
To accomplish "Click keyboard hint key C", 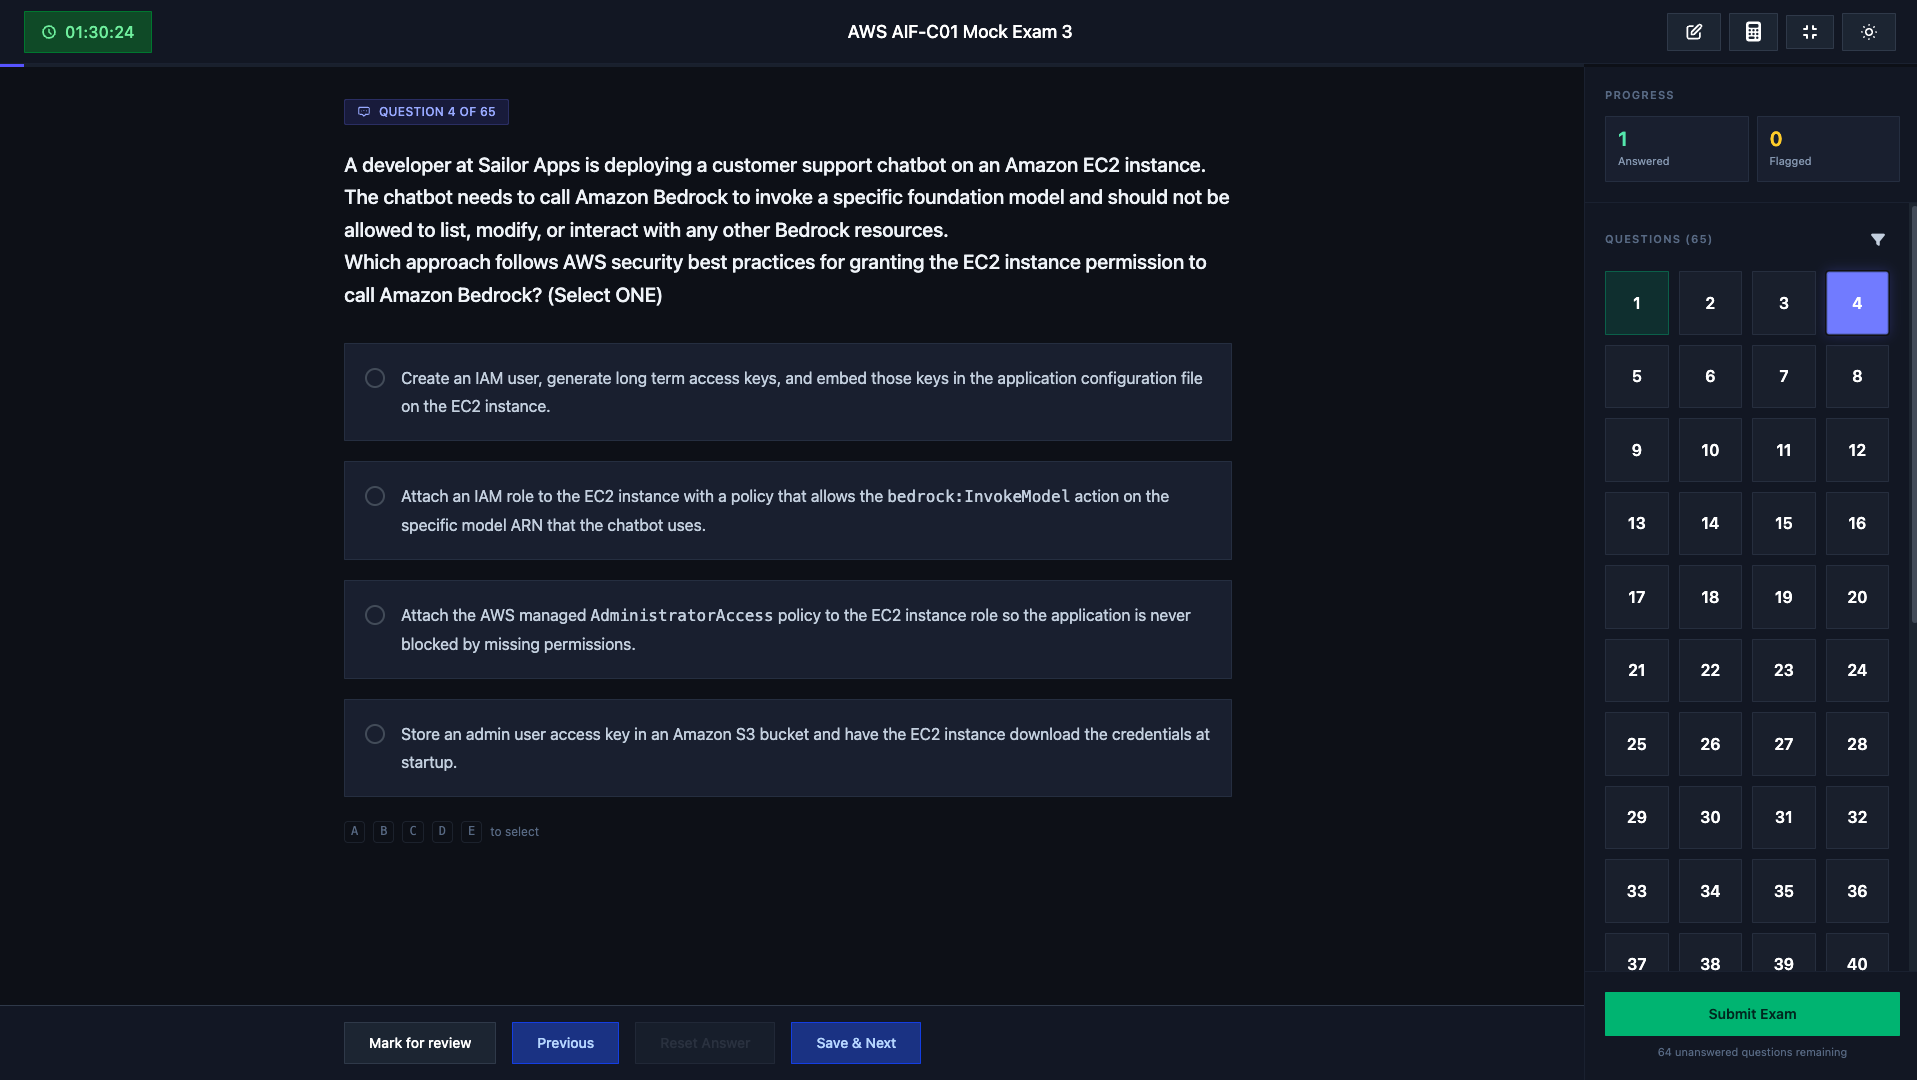I will pos(413,831).
